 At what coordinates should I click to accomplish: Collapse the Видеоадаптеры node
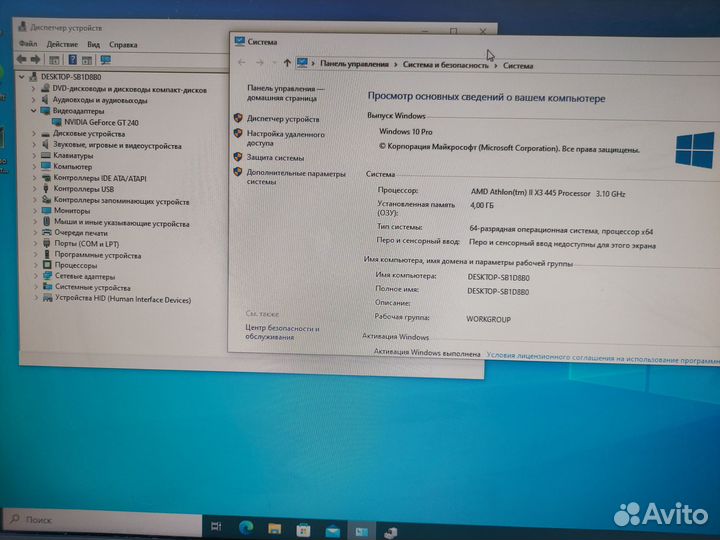coord(34,110)
